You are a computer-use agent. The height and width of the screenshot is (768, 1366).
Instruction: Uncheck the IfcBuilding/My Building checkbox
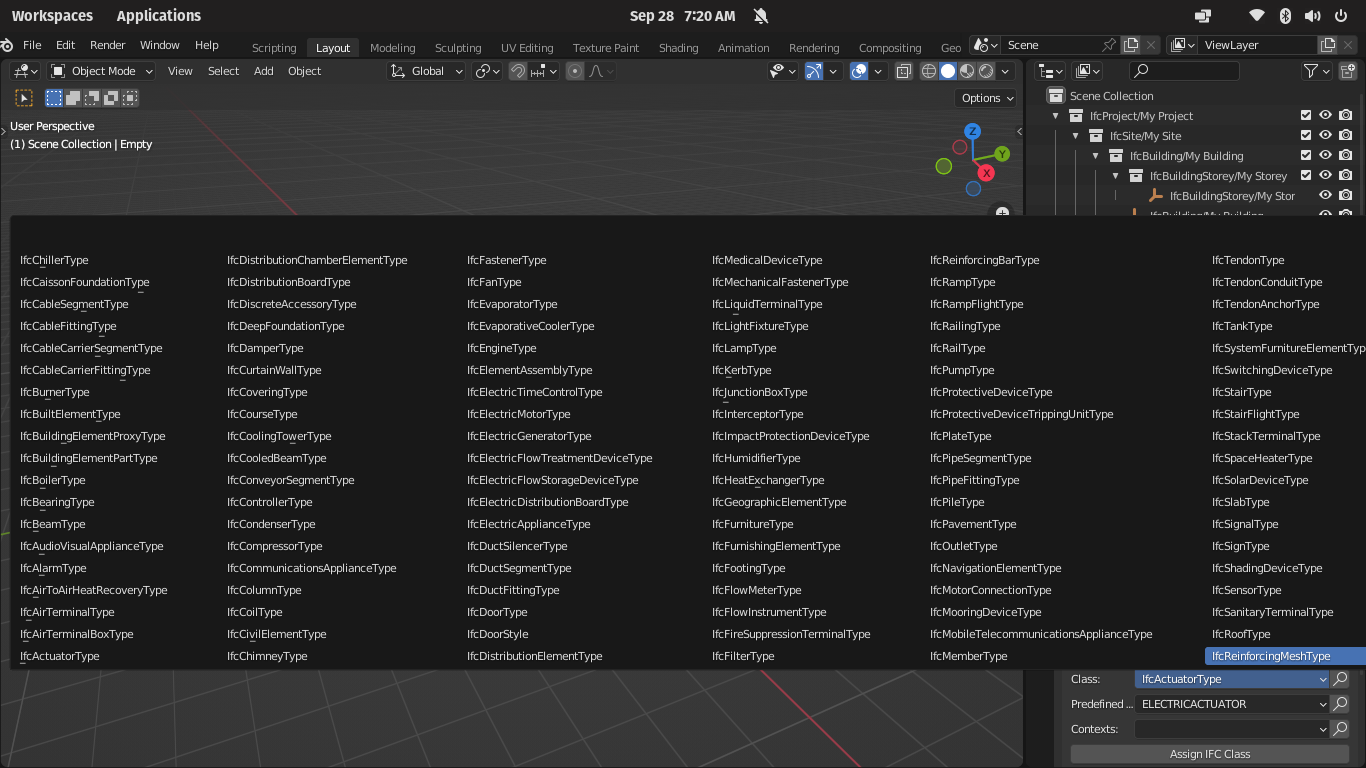(1306, 155)
